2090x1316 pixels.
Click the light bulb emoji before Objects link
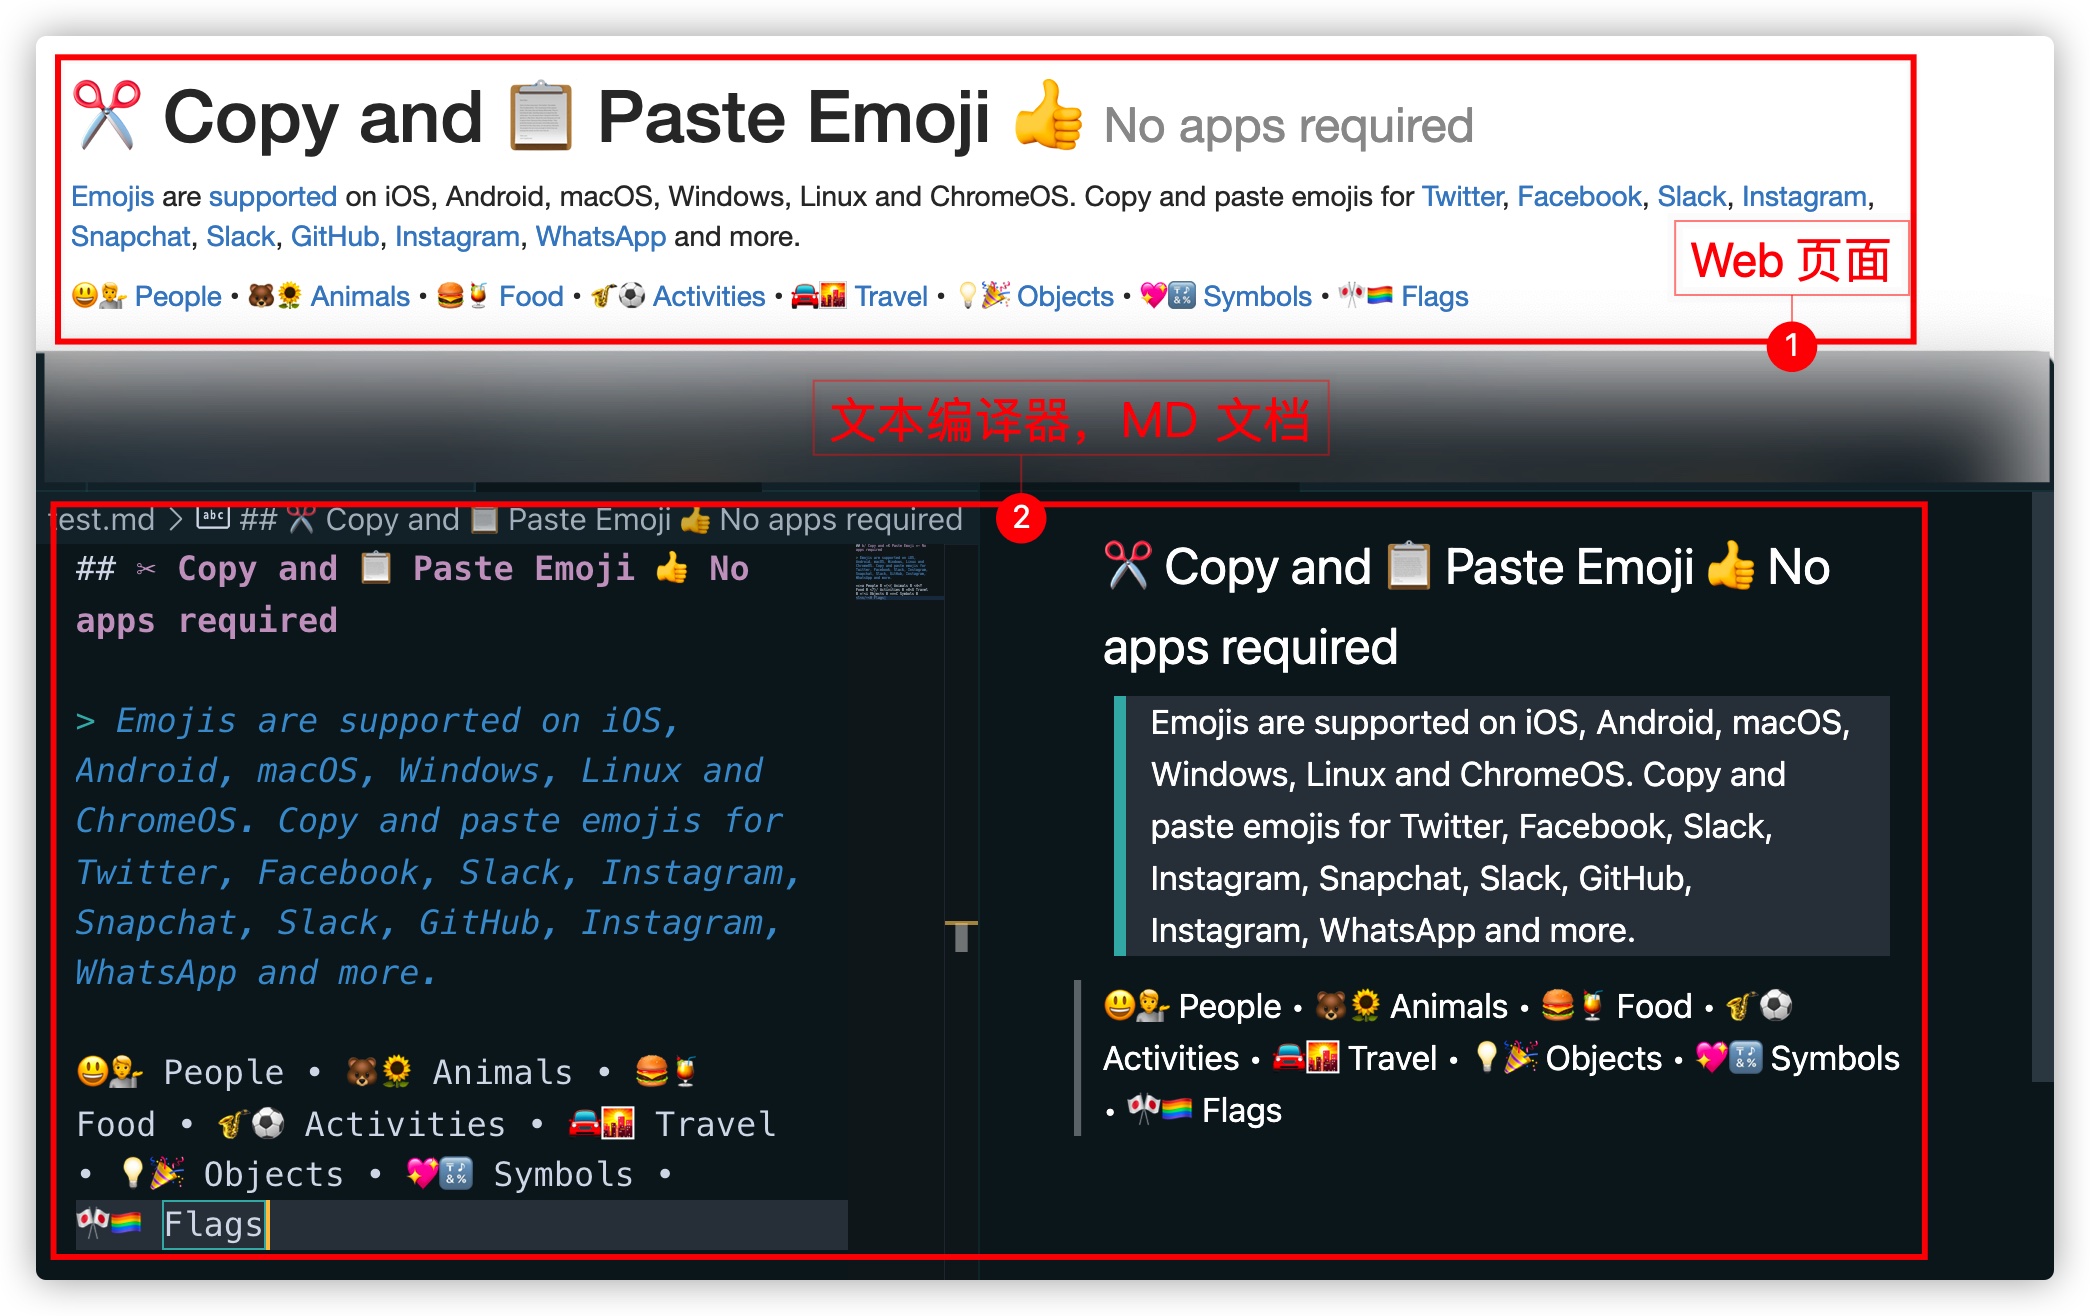point(967,295)
